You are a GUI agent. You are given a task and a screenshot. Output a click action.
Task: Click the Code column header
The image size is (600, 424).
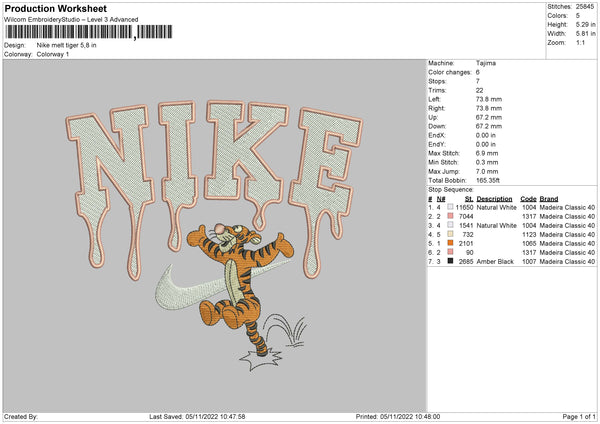528,199
